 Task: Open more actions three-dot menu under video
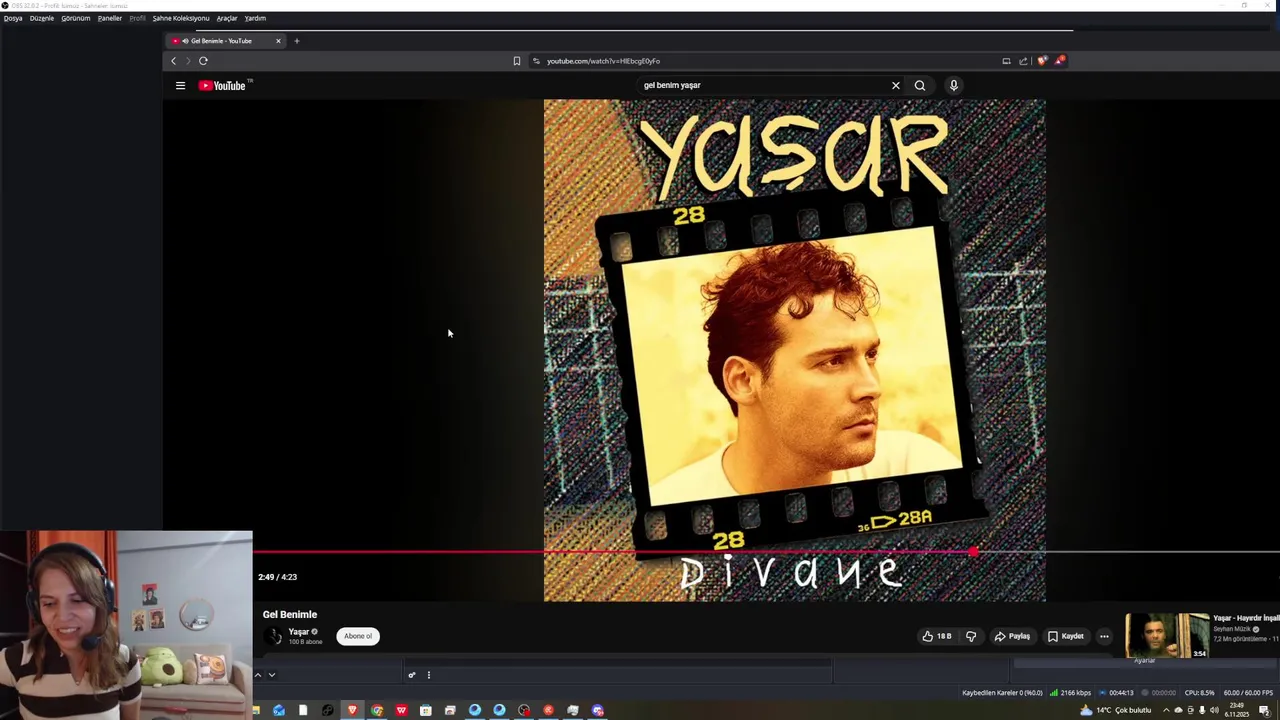pyautogui.click(x=1104, y=636)
